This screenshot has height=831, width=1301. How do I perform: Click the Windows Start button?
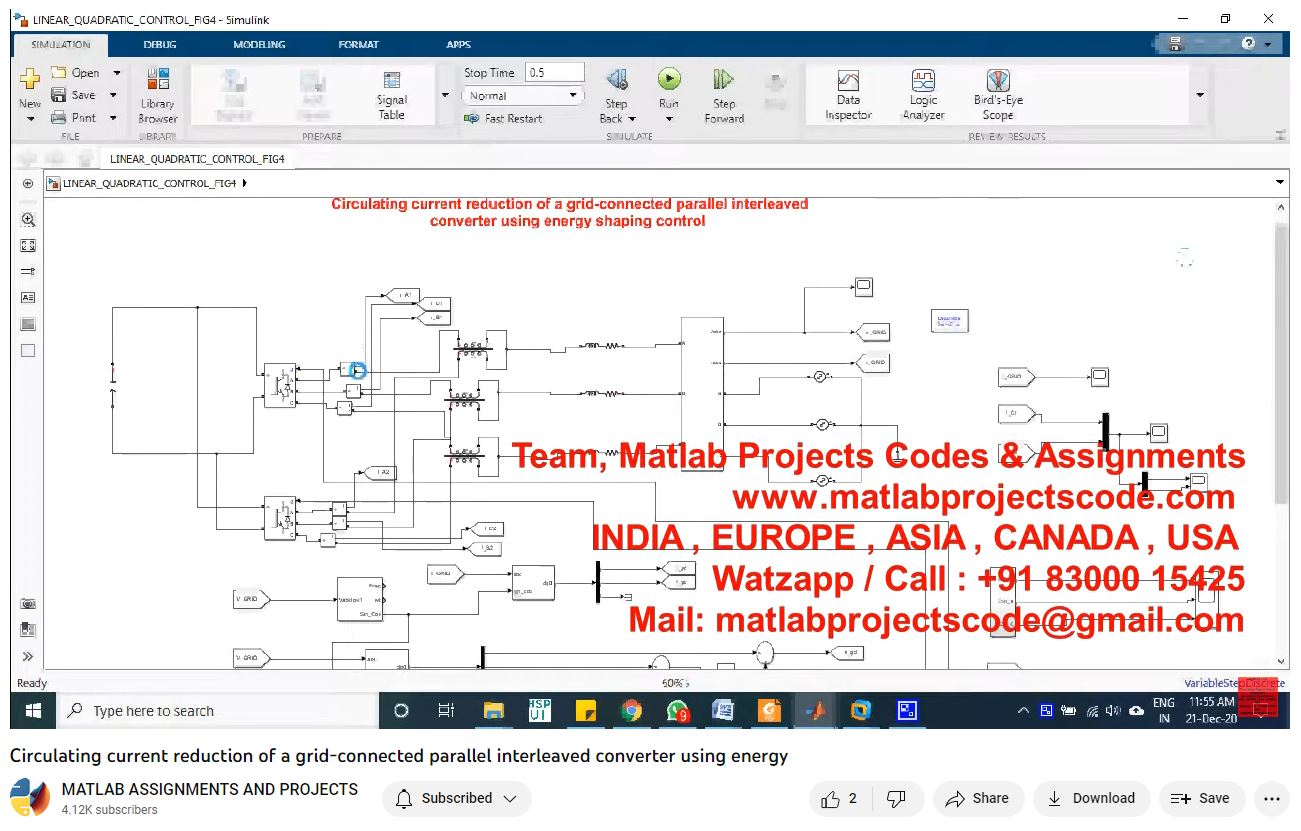pos(33,711)
